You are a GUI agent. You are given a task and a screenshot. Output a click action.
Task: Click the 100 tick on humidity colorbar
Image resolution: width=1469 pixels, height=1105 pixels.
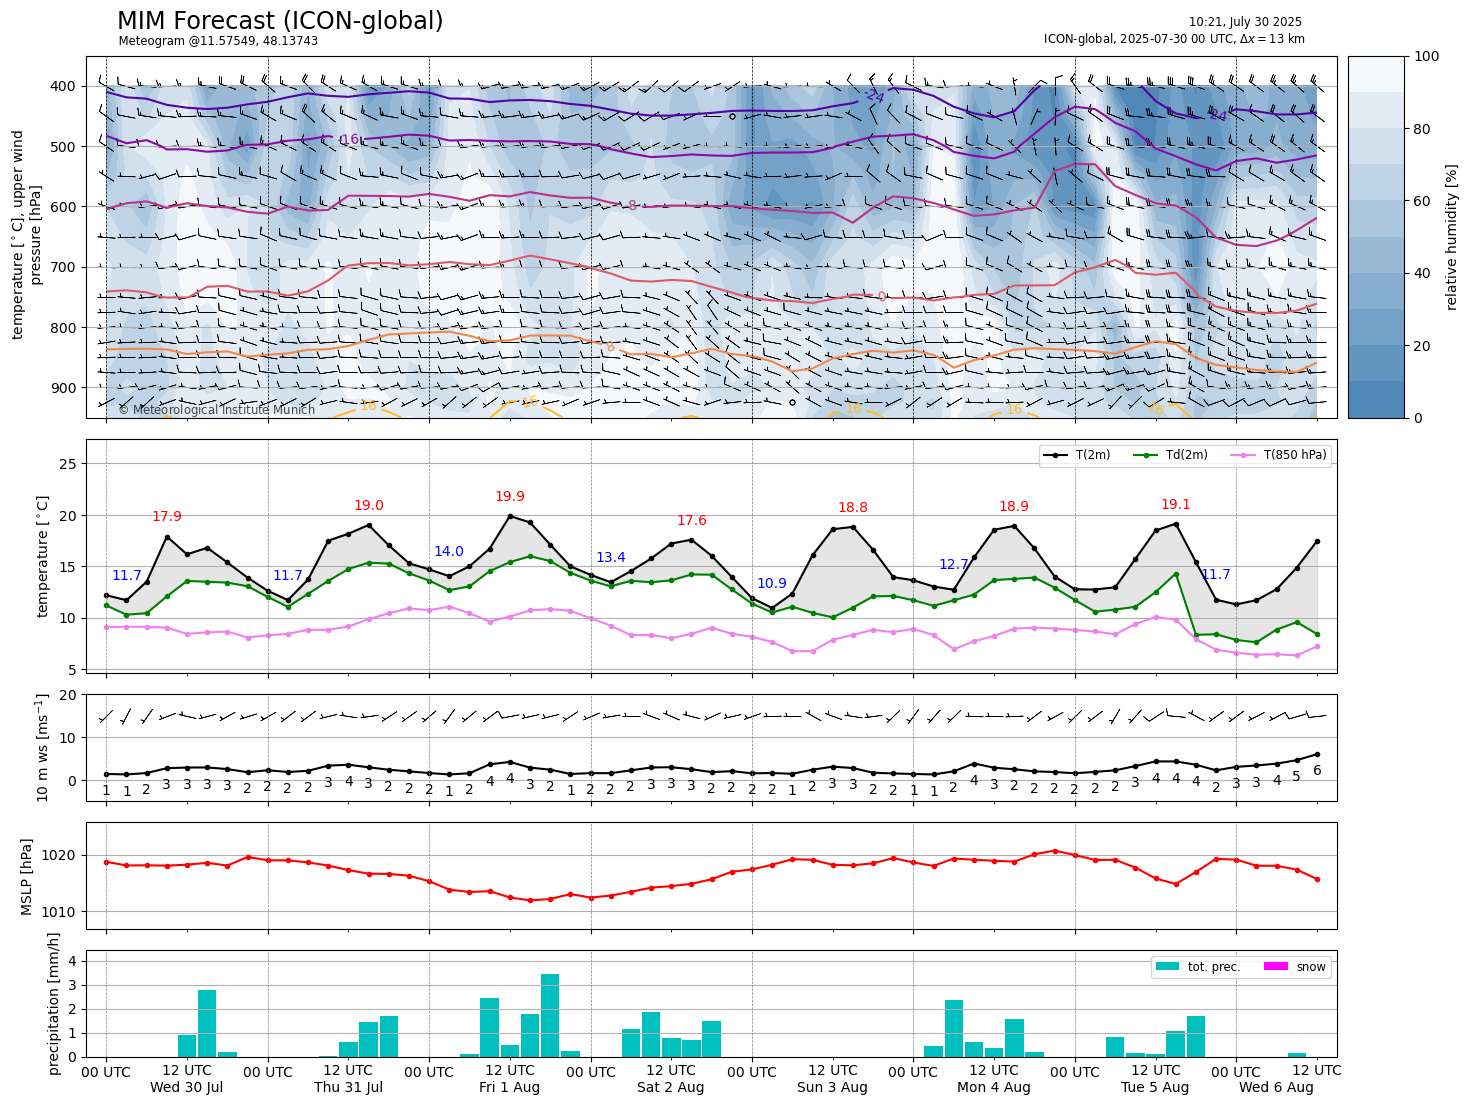coord(1427,57)
